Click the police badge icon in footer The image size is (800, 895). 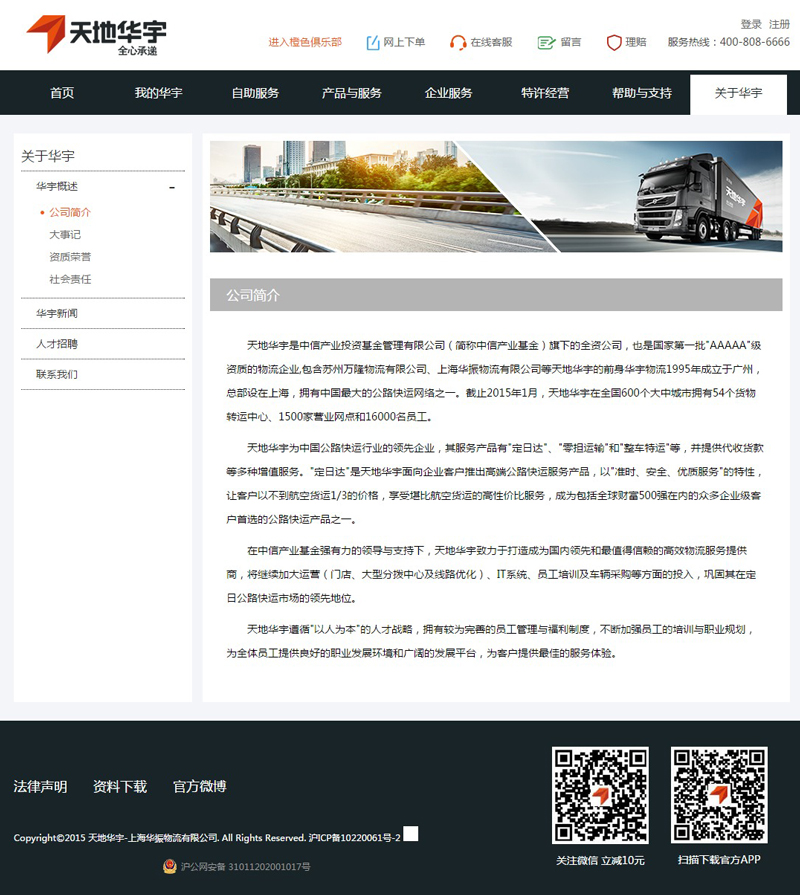click(169, 866)
